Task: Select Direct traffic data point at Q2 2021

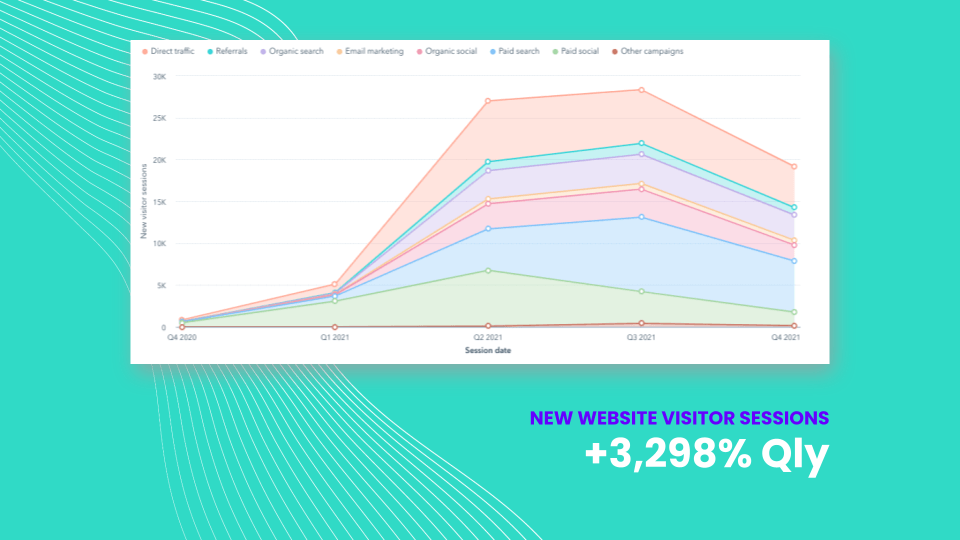Action: click(488, 101)
